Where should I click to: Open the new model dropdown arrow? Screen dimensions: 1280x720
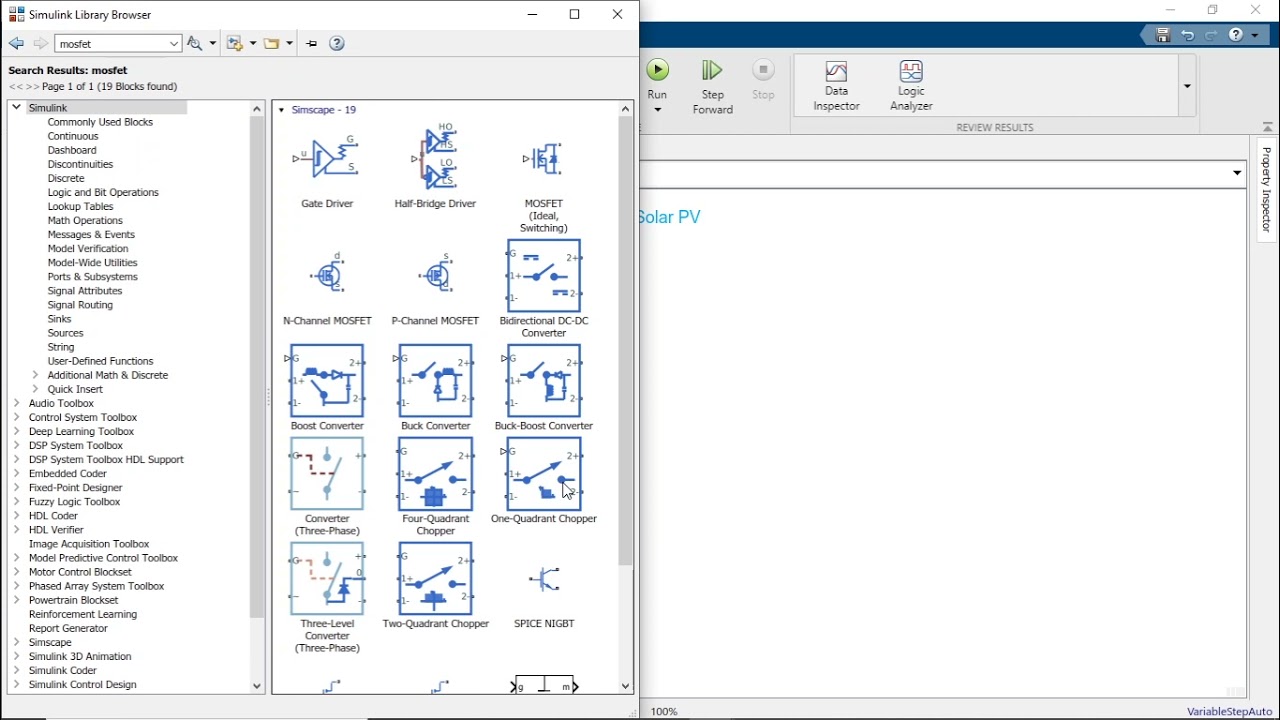coord(253,43)
